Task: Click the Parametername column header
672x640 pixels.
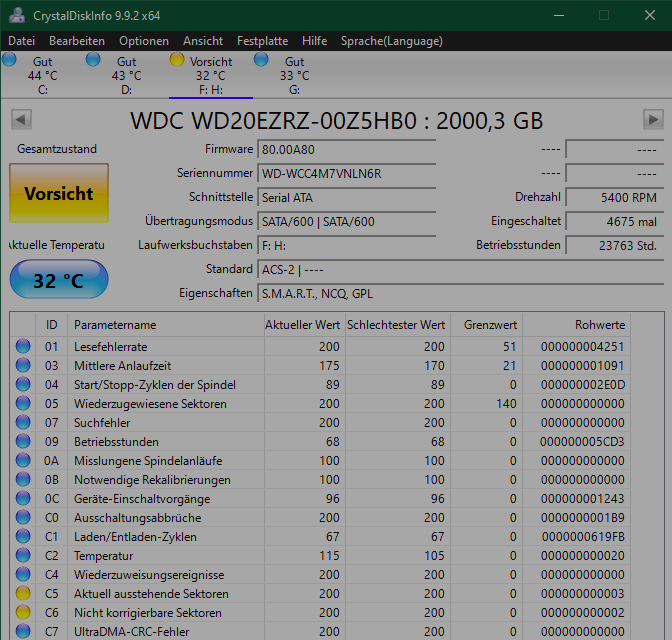Action: (x=165, y=325)
